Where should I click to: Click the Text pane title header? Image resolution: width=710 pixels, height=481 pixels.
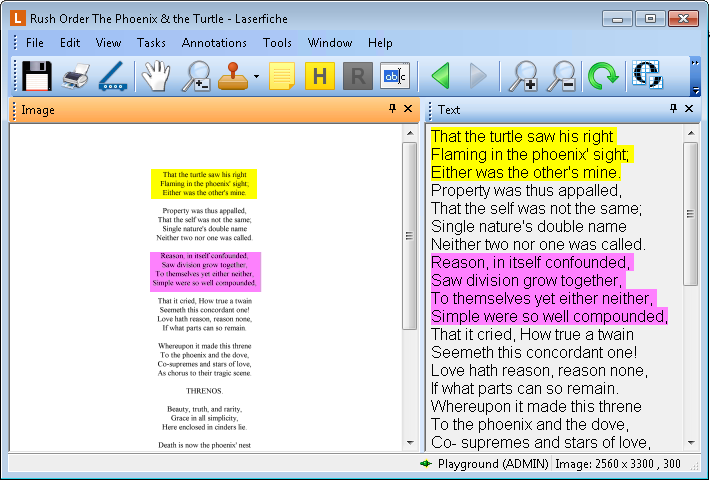point(561,110)
